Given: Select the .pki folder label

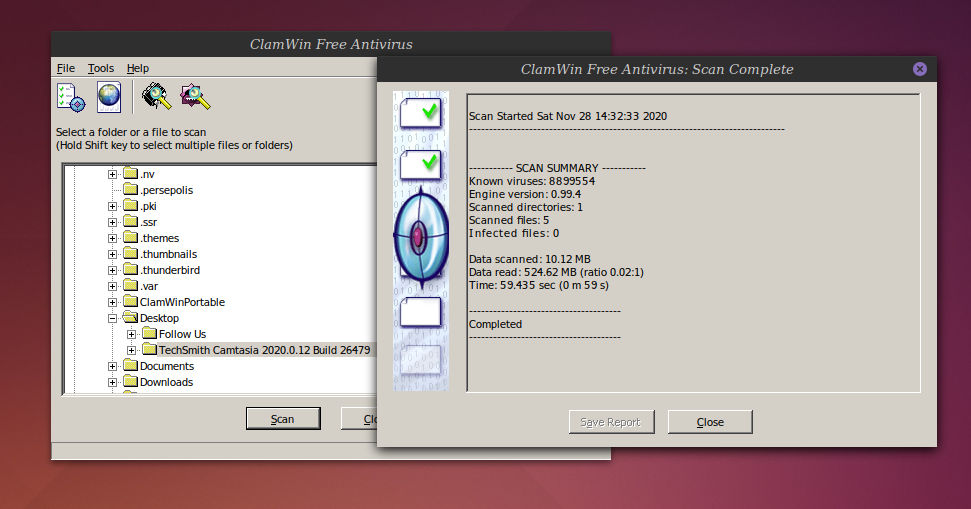Looking at the screenshot, I should tap(148, 206).
